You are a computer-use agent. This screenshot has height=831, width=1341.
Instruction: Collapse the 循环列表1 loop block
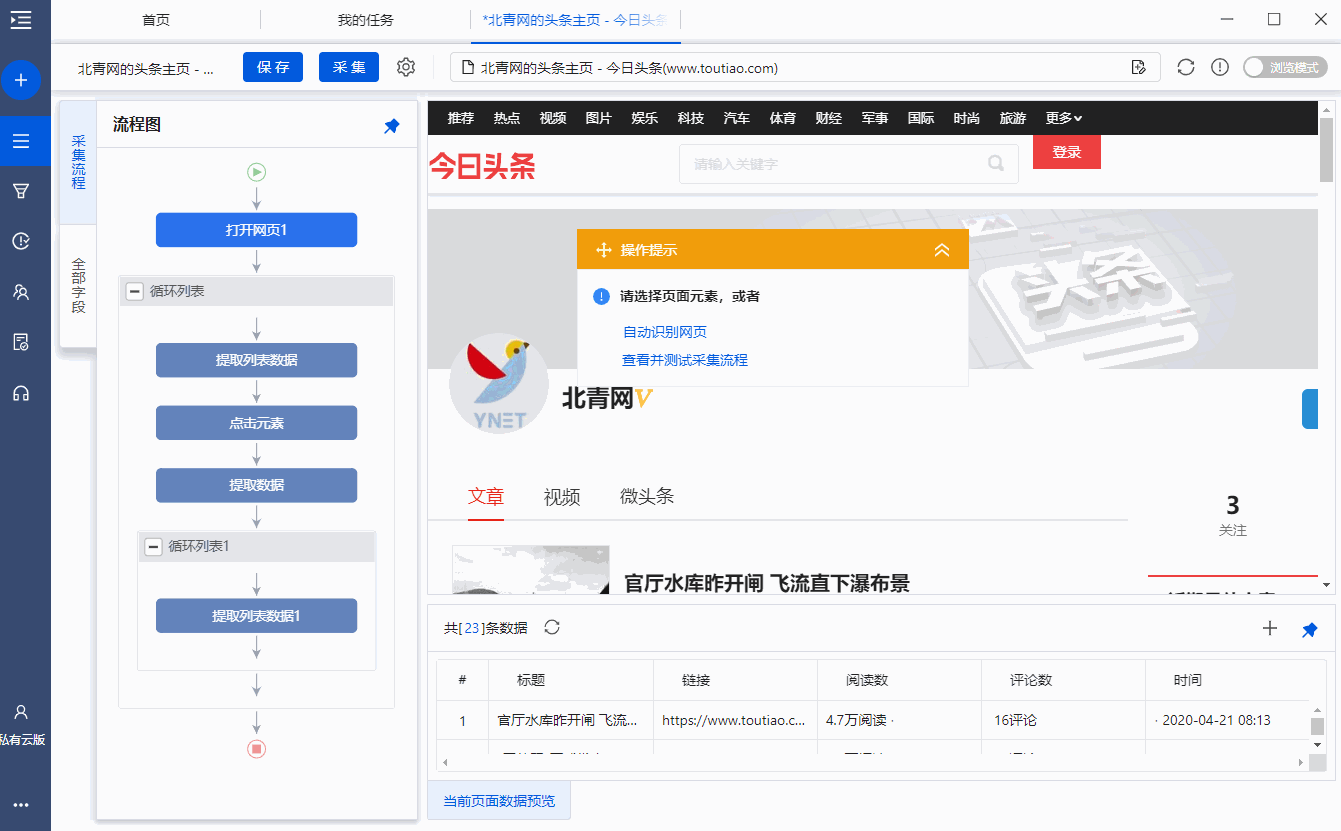[153, 547]
